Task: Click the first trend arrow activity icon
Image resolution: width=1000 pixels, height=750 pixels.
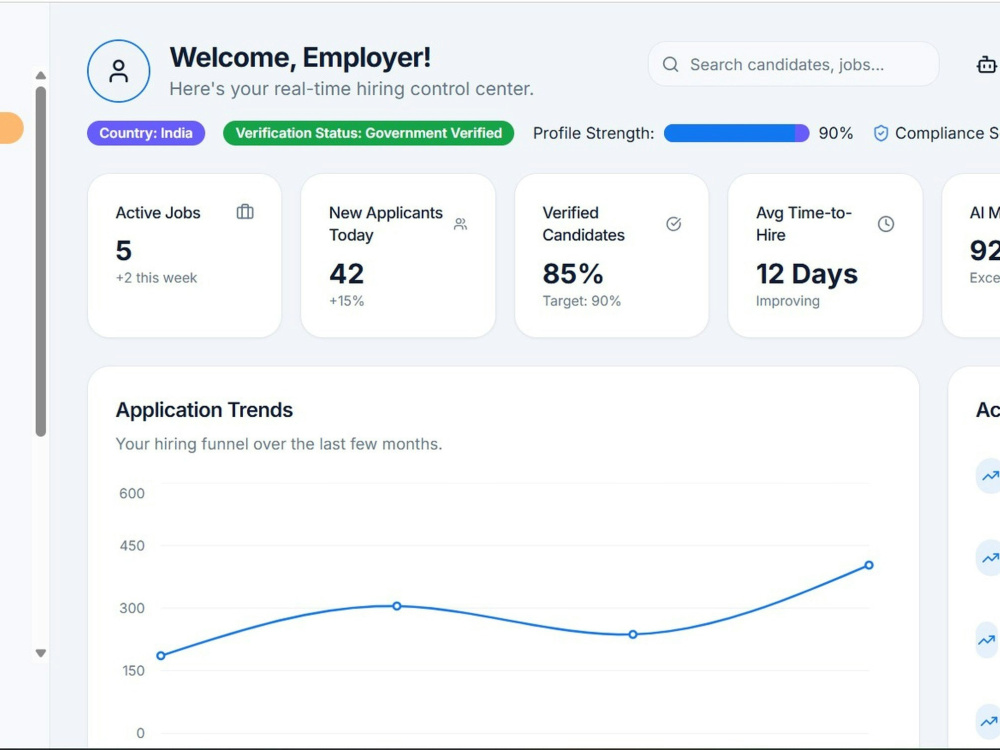Action: (x=990, y=476)
